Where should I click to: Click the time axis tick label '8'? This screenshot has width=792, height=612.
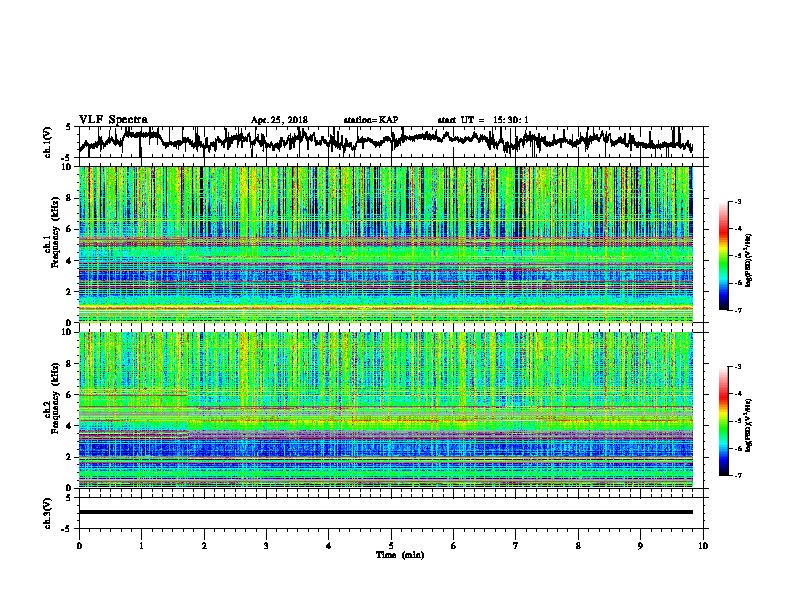pos(578,545)
